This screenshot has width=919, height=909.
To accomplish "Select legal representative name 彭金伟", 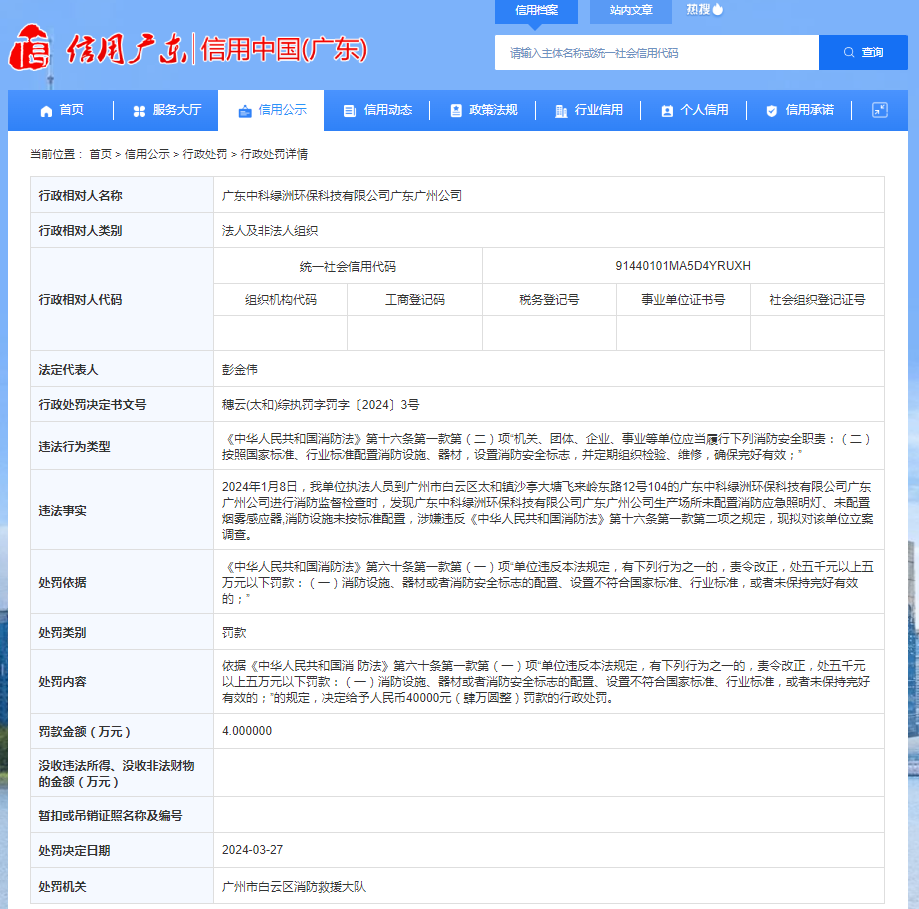I will tap(240, 370).
